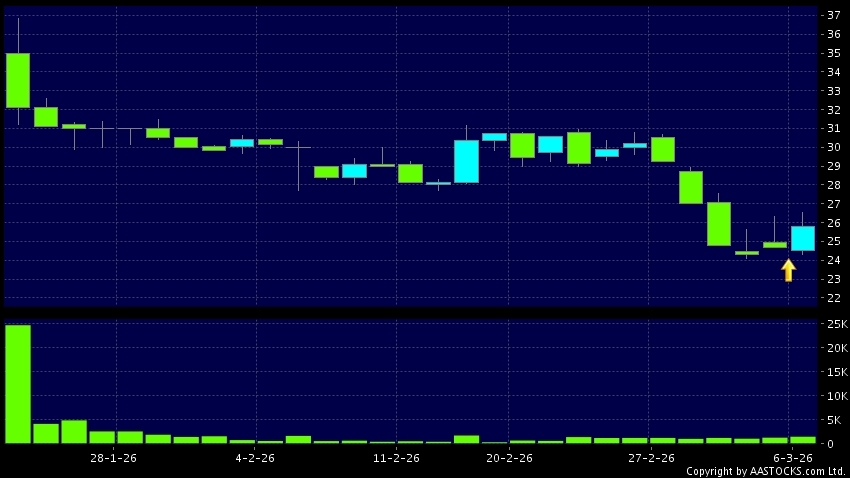Select the 4-2-26 date label

coord(255,457)
